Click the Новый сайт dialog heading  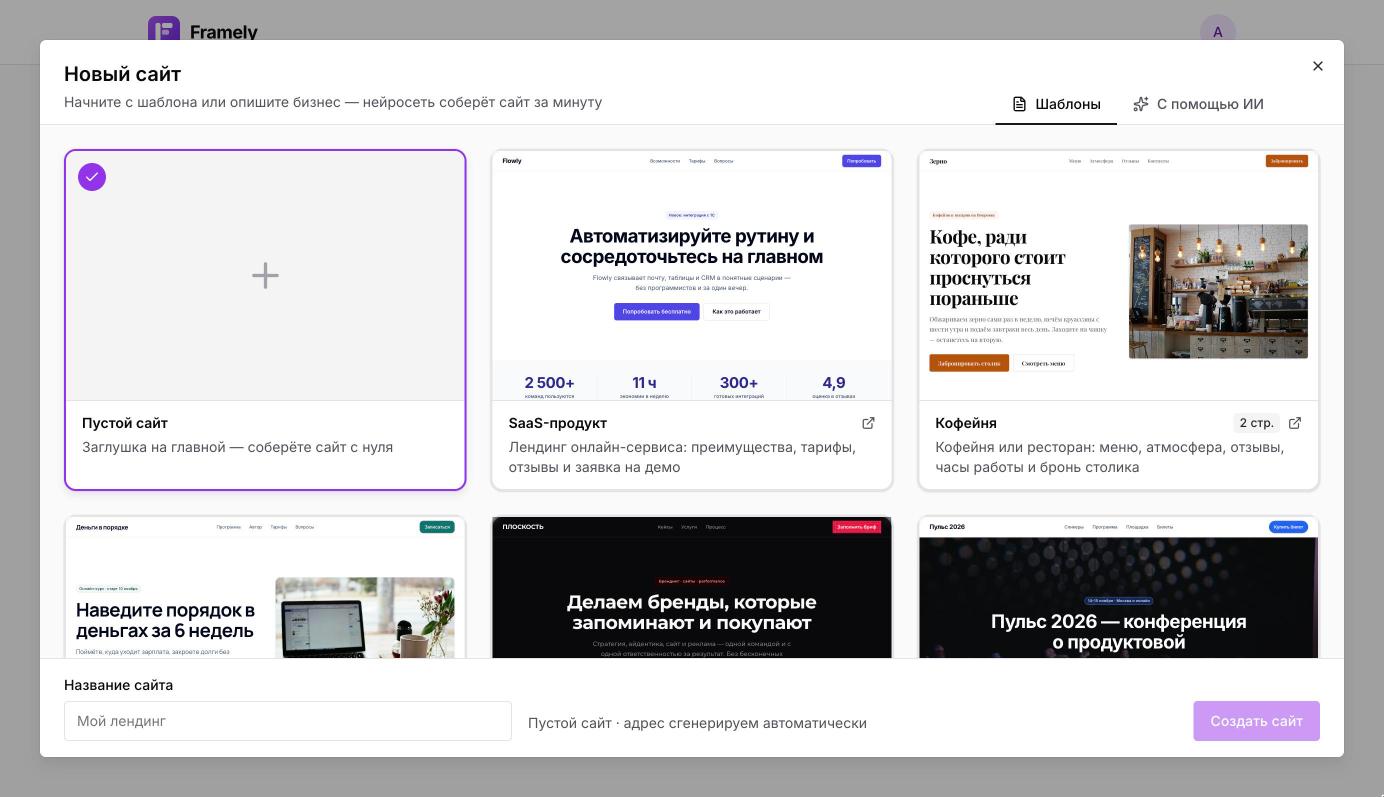click(x=122, y=74)
